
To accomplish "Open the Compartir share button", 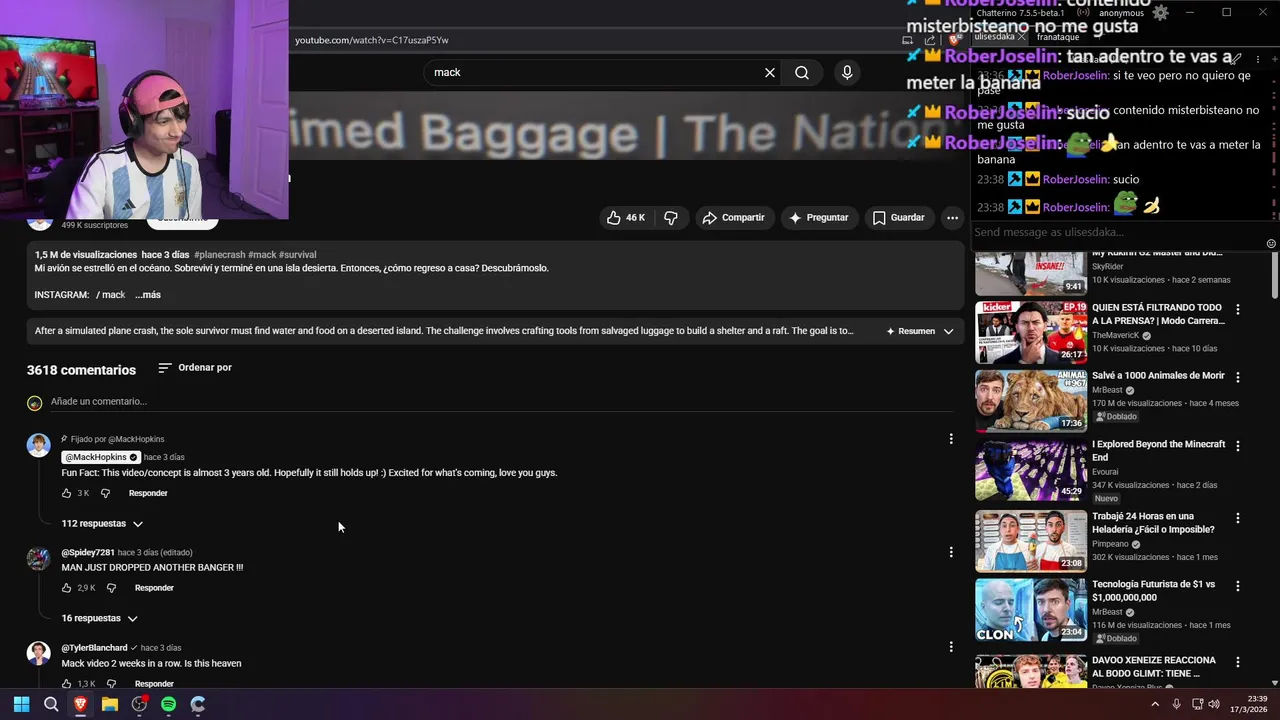I will (733, 218).
